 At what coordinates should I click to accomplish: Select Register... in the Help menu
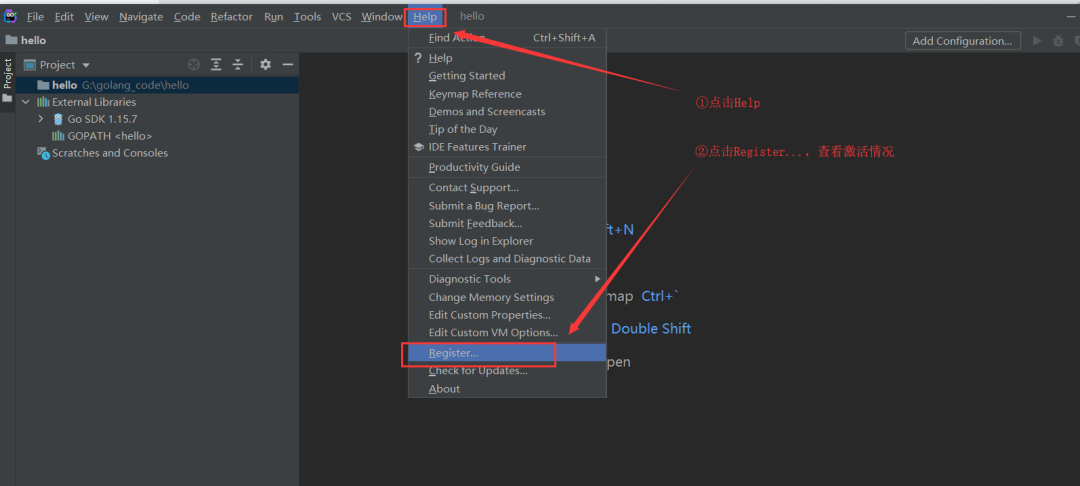pos(454,353)
